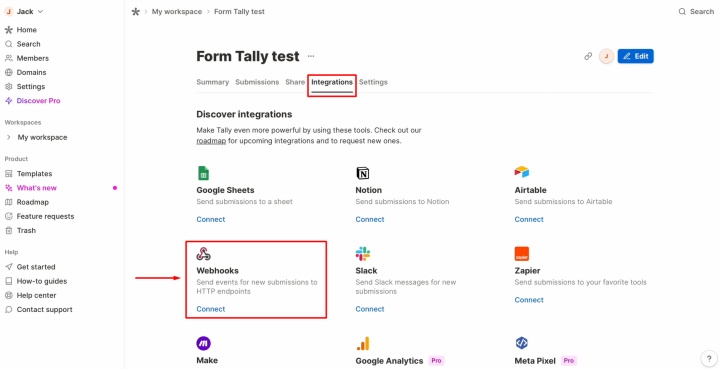Click the Google Sheets icon
Screen dimensions: 720x369
click(x=203, y=173)
